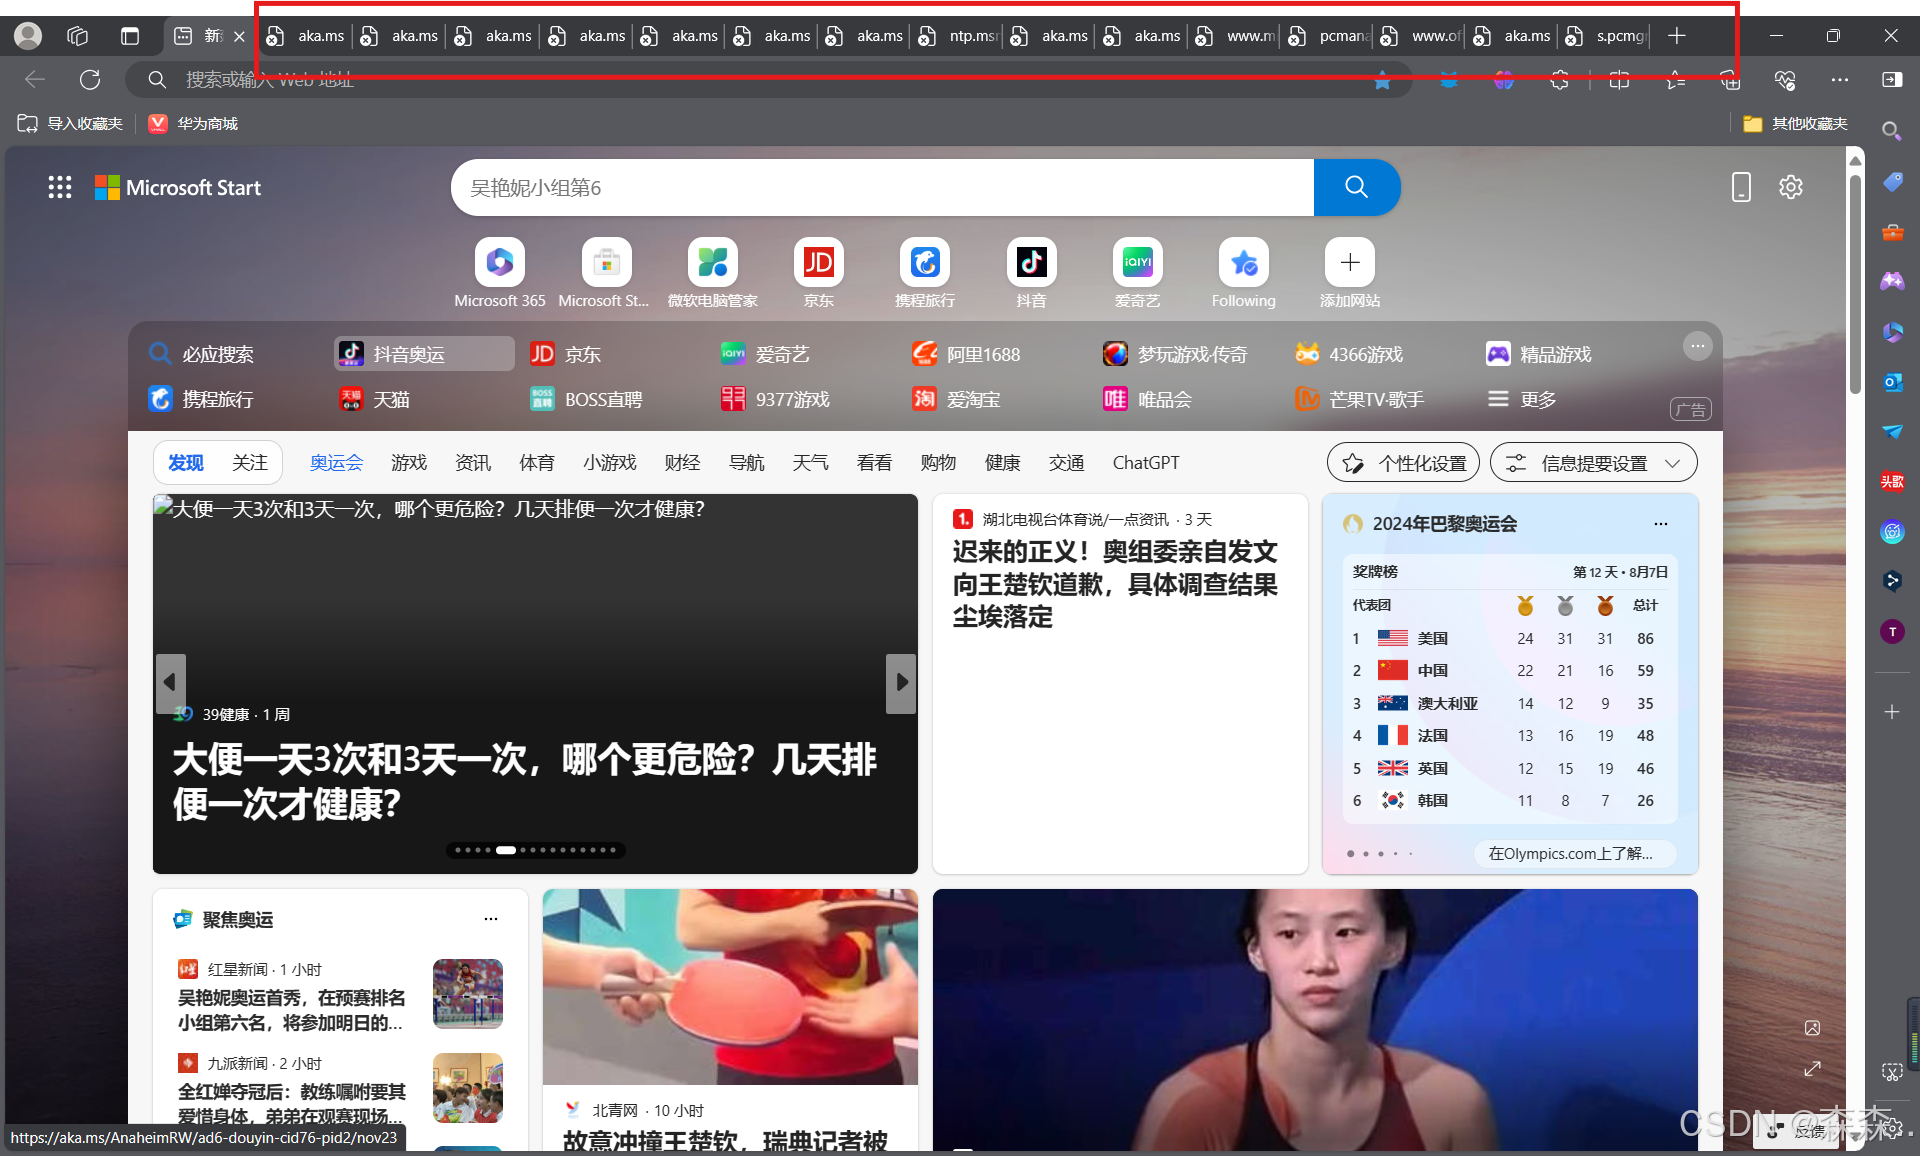Open Microsoft Start app launcher grid
Viewport: 1920px width, 1156px height.
pos(60,187)
